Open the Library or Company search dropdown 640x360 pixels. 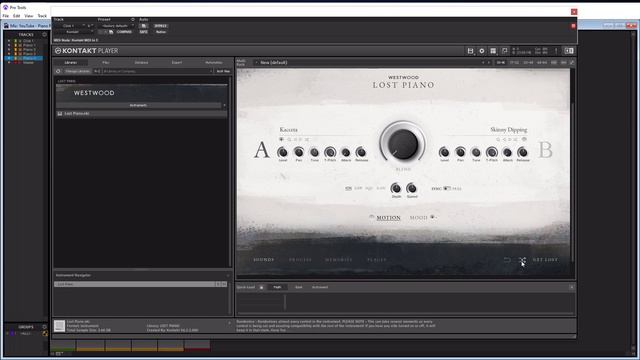click(158, 71)
